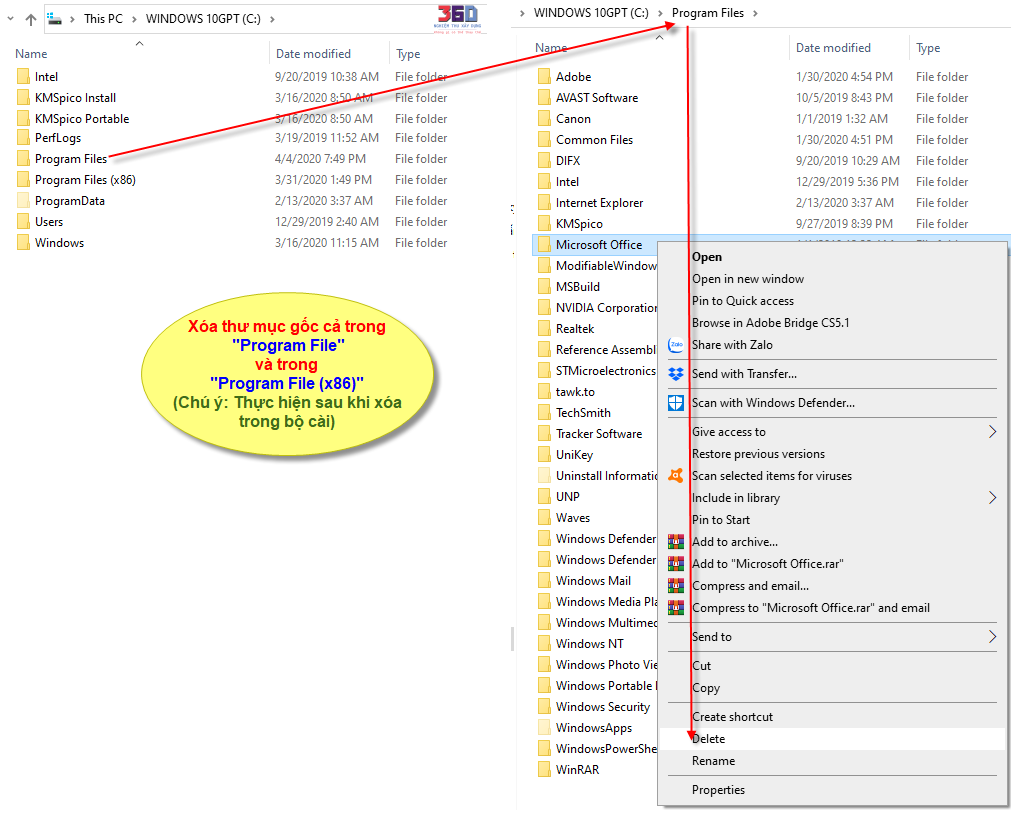Image resolution: width=1011 pixels, height=816 pixels.
Task: Click the WinRAR folder icon in Program Files list
Action: pyautogui.click(x=544, y=770)
